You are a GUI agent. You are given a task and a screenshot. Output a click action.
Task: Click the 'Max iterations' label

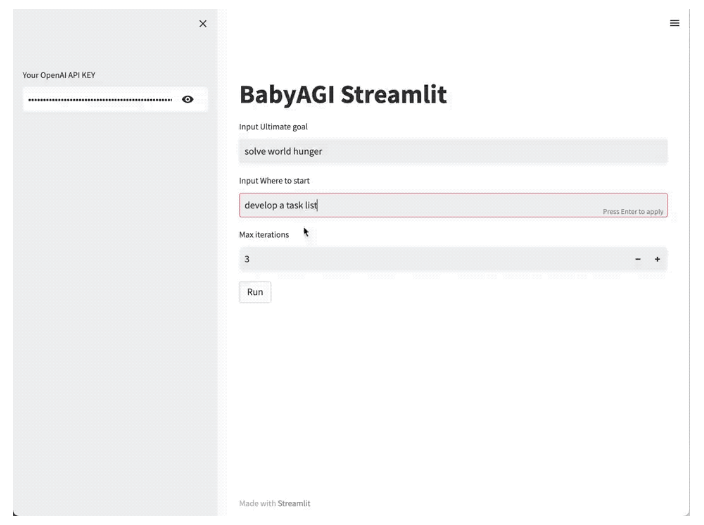[264, 234]
